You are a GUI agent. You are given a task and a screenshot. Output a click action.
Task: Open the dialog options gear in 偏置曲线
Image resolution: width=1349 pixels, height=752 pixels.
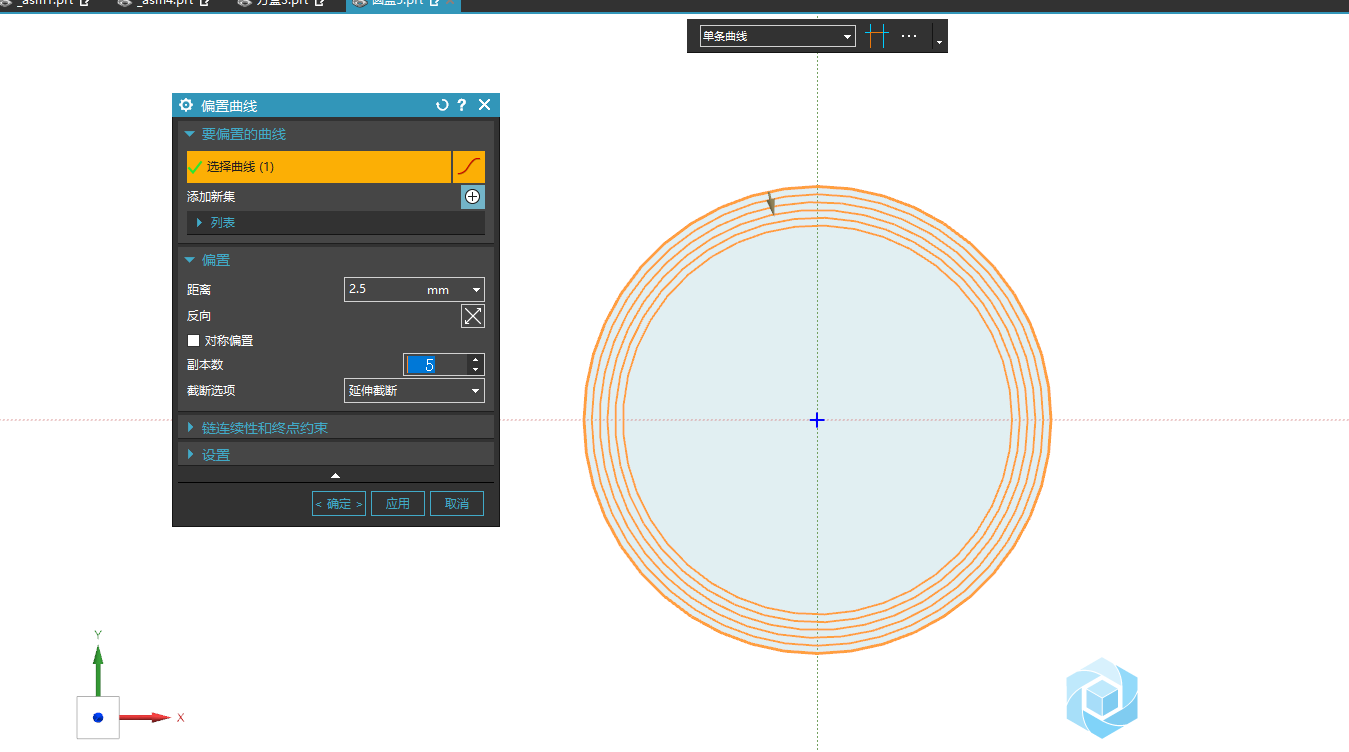click(x=185, y=105)
